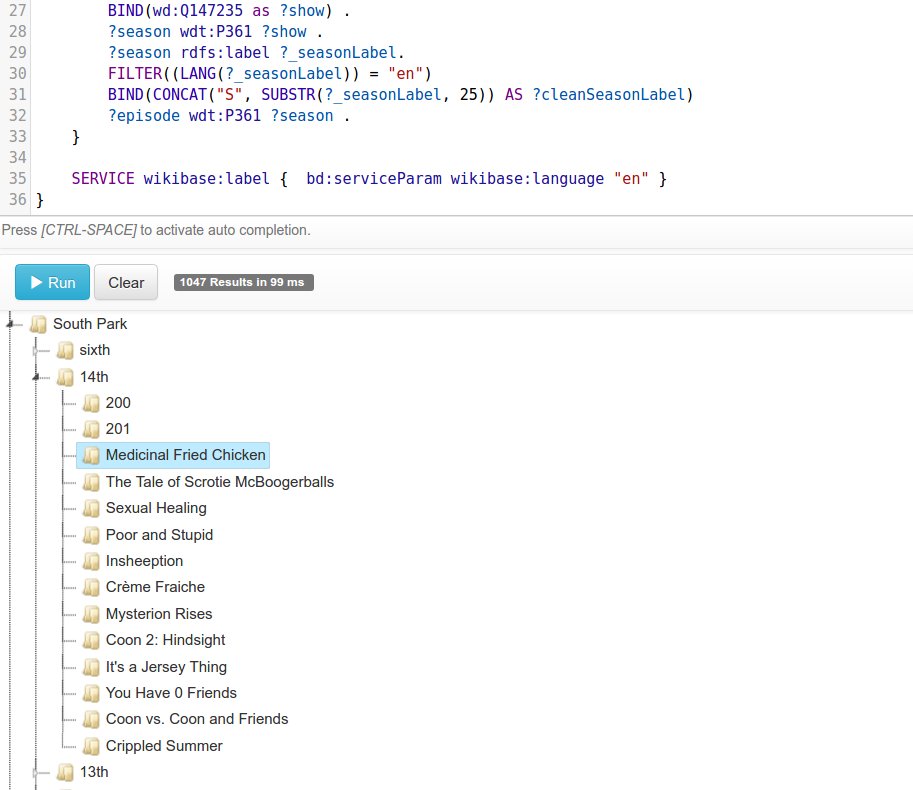This screenshot has width=913, height=790.
Task: Select the sixth season label
Action: coord(94,350)
